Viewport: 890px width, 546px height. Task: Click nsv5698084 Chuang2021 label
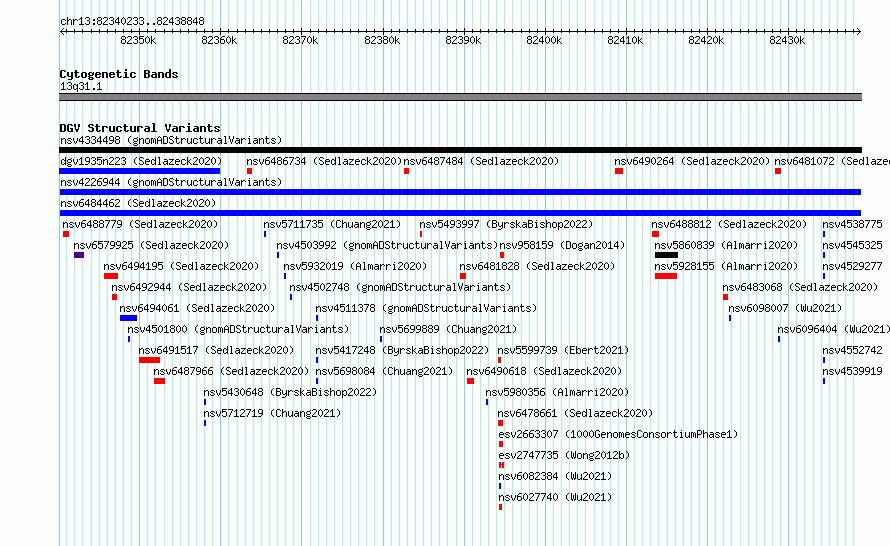point(385,371)
